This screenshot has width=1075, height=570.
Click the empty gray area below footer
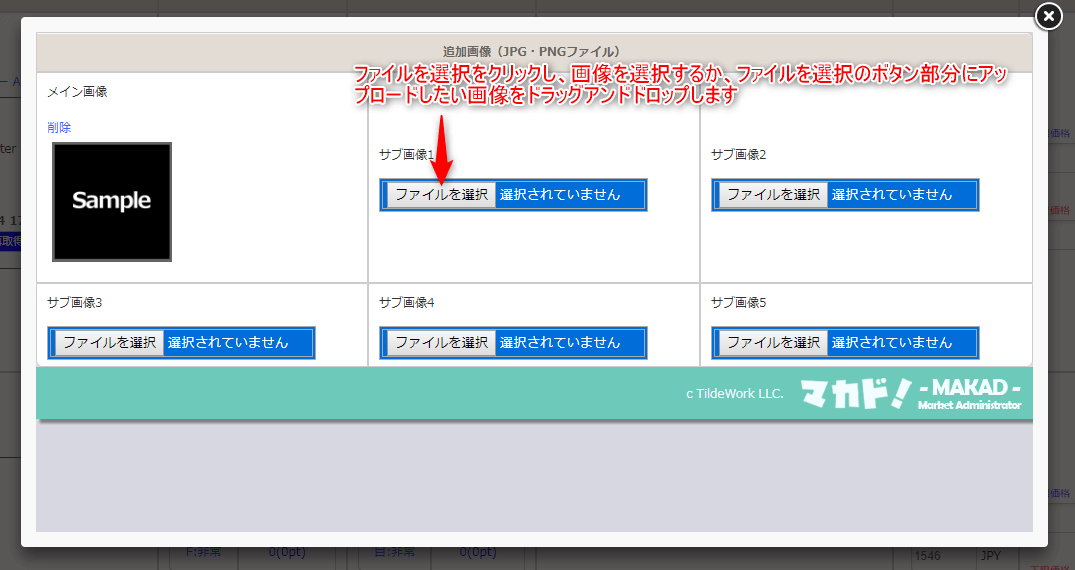[533, 480]
